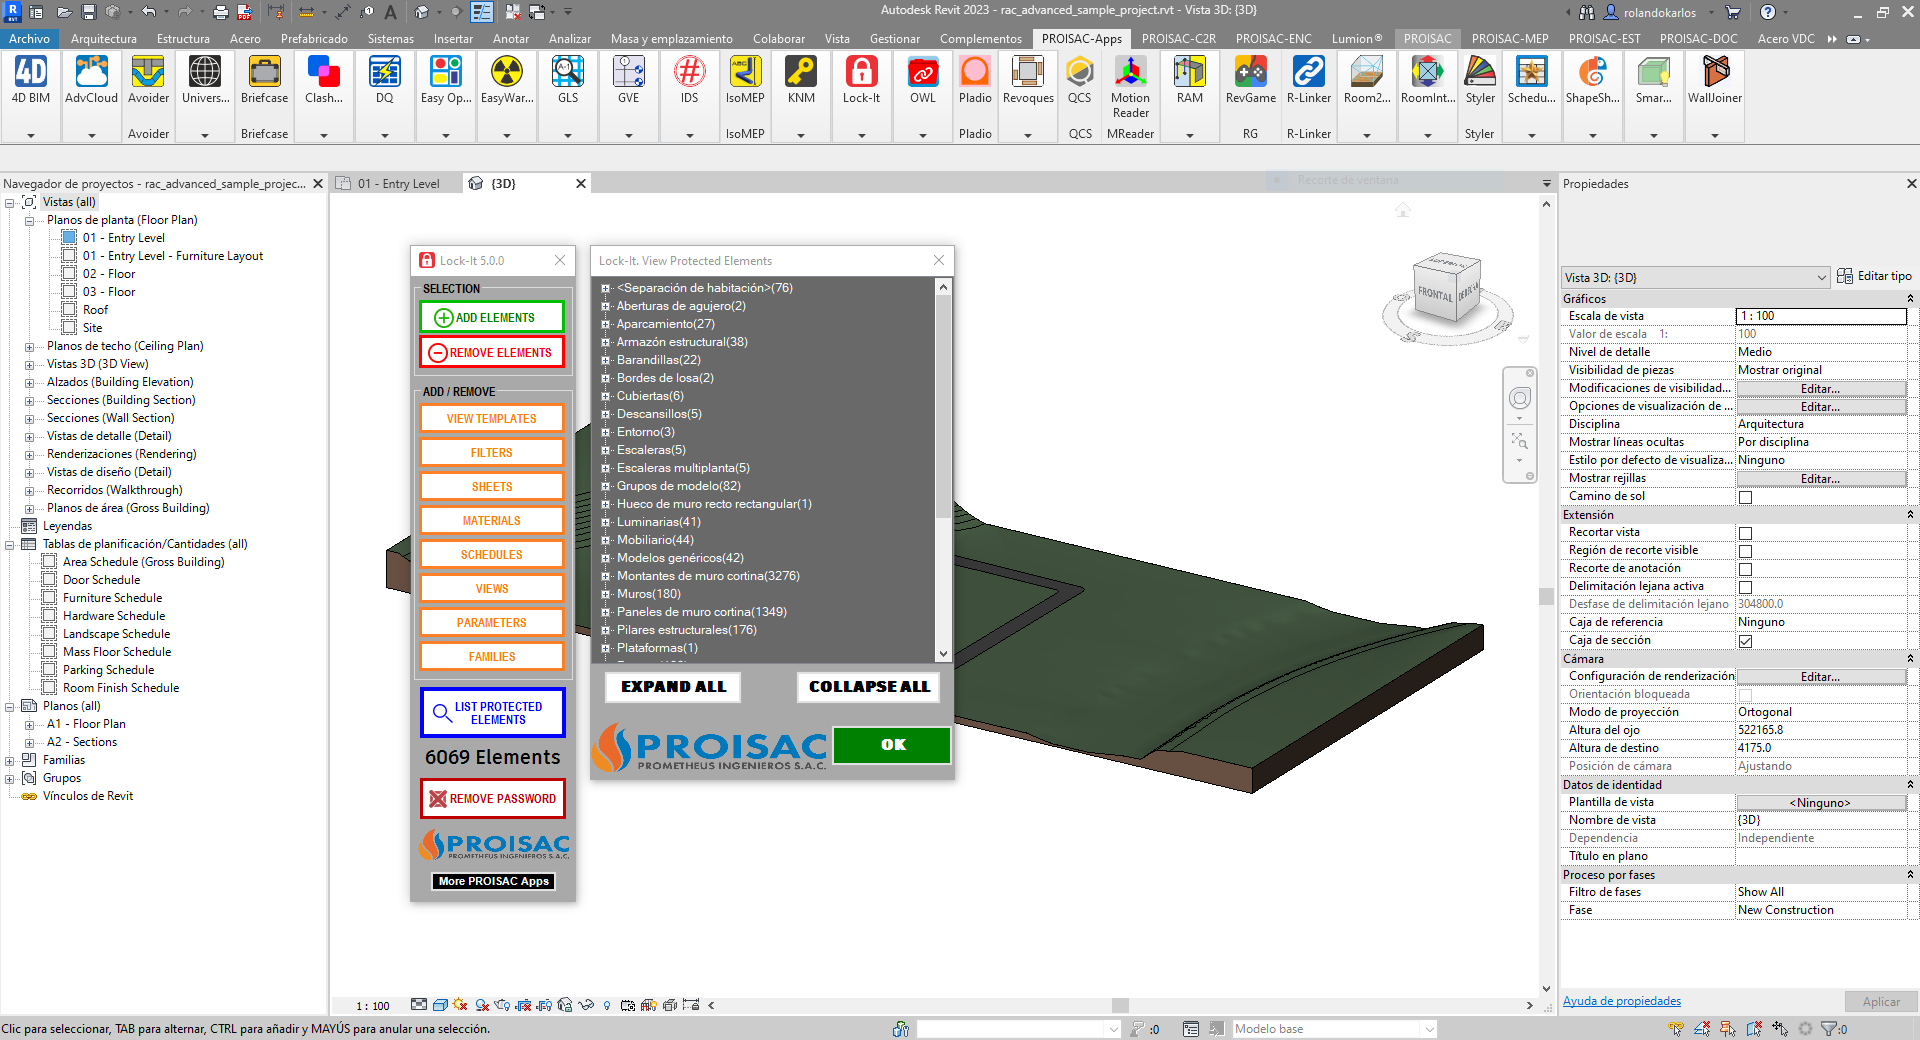Expand Planos de techo (Ceiling Plan)
The width and height of the screenshot is (1920, 1040).
(x=29, y=347)
